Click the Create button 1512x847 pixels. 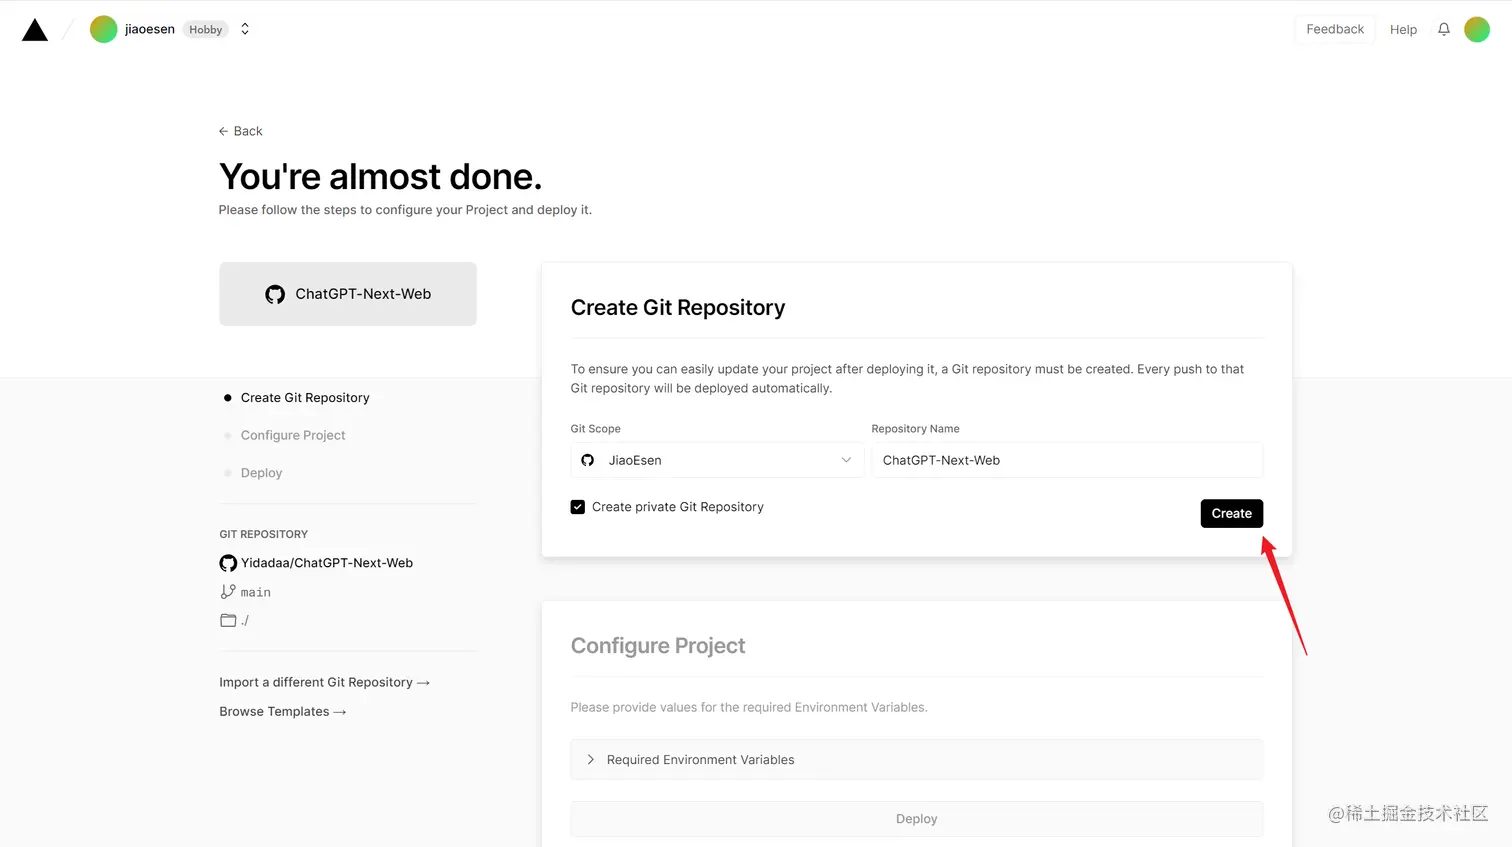pos(1232,513)
